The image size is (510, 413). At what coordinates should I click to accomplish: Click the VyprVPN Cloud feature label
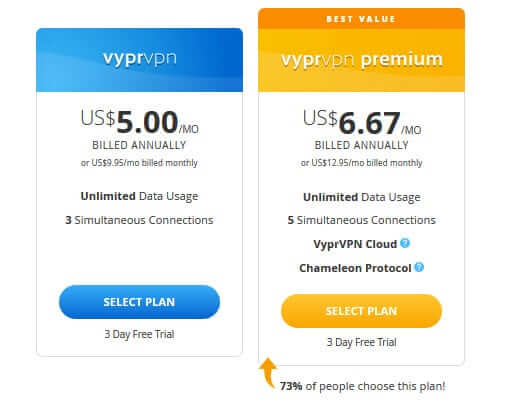[x=355, y=244]
